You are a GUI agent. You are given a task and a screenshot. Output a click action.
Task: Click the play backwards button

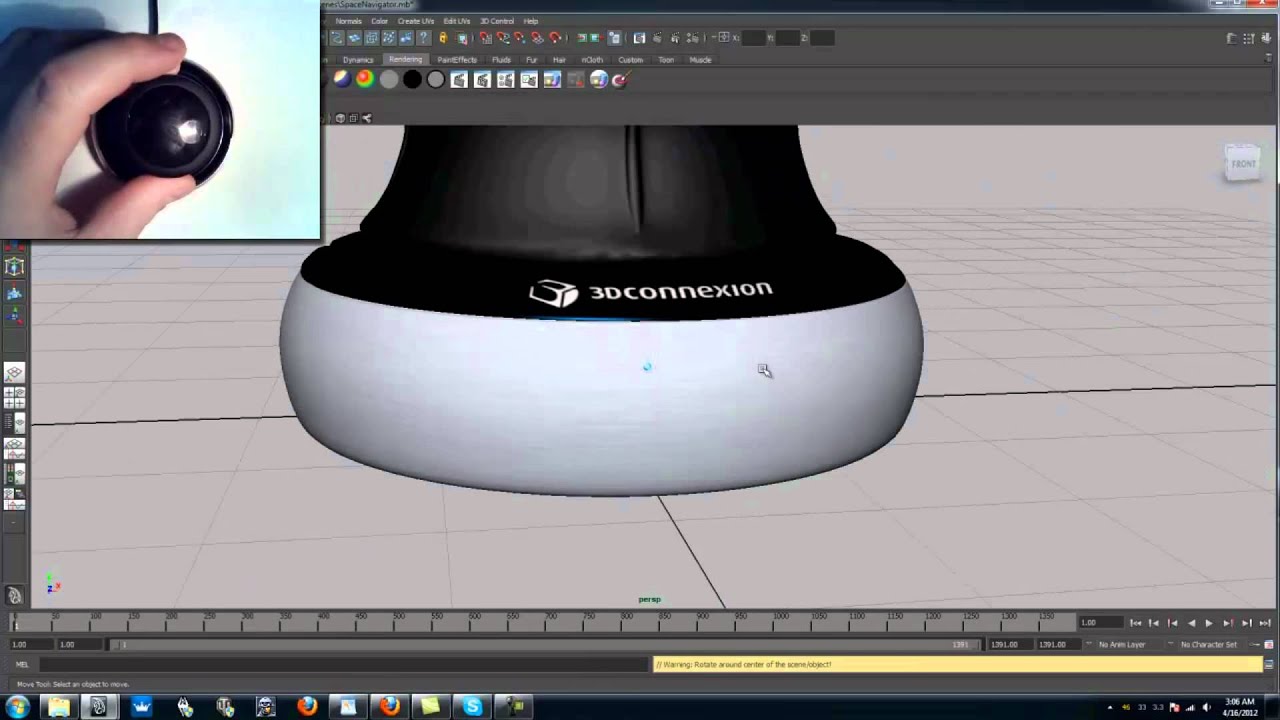(1191, 623)
